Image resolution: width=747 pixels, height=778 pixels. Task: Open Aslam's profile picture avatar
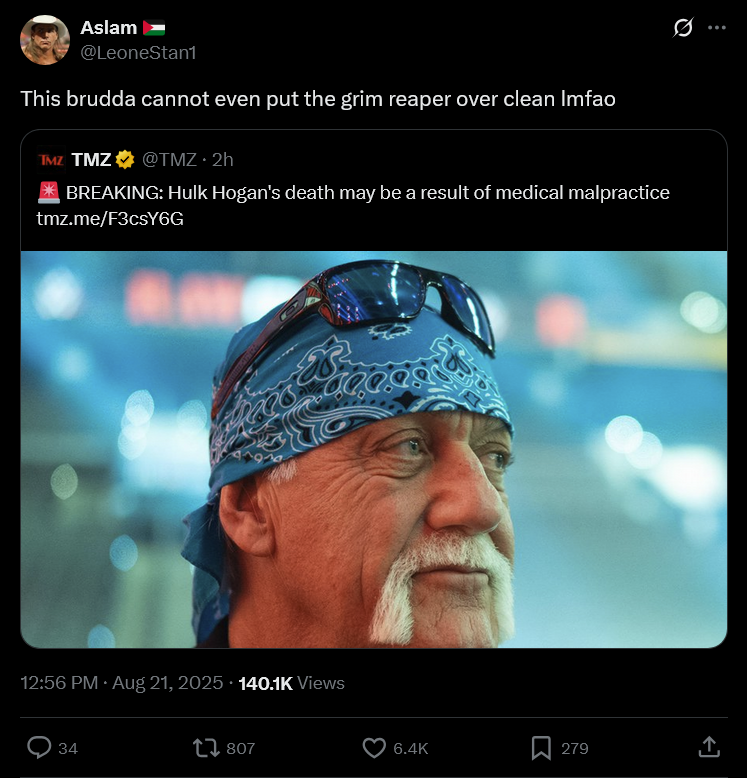45,40
